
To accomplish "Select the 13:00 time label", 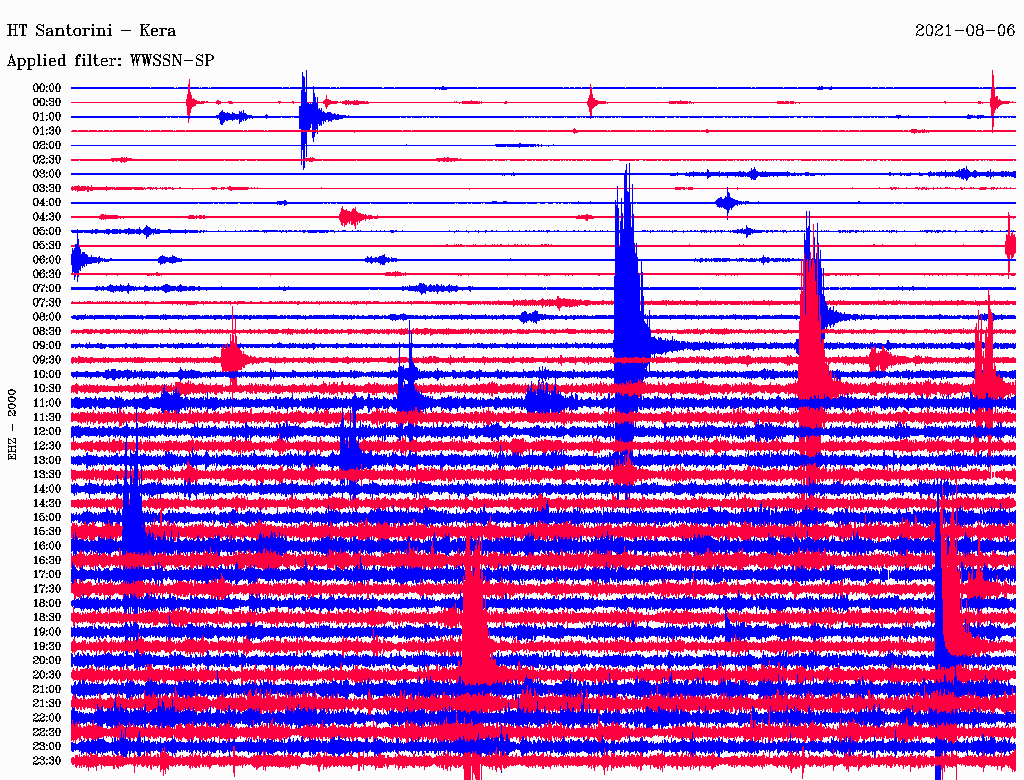I will tap(47, 461).
